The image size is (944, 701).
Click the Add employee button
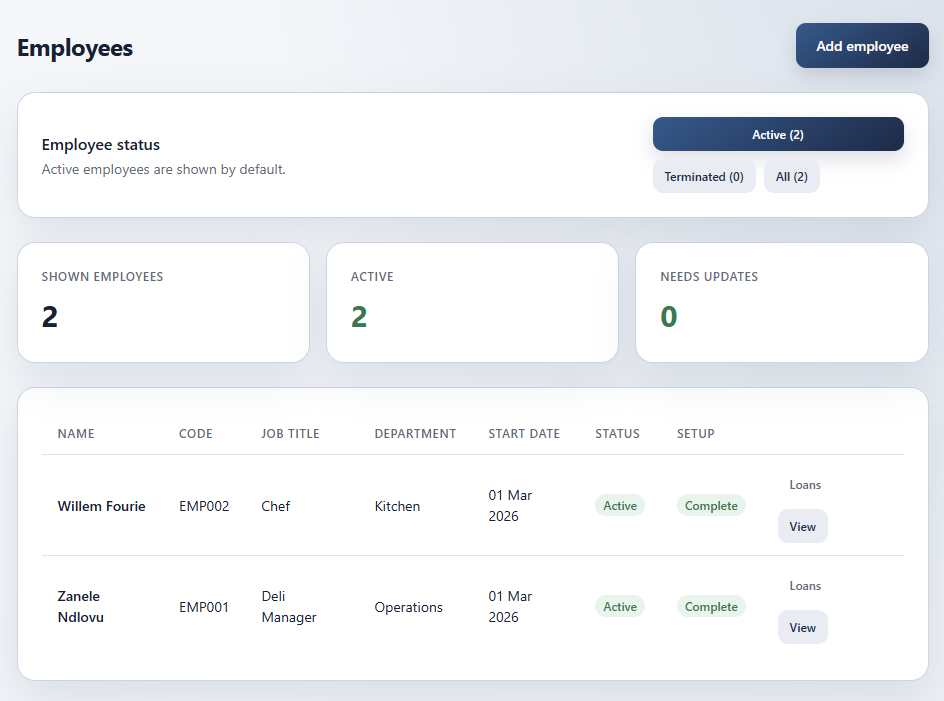tap(862, 46)
